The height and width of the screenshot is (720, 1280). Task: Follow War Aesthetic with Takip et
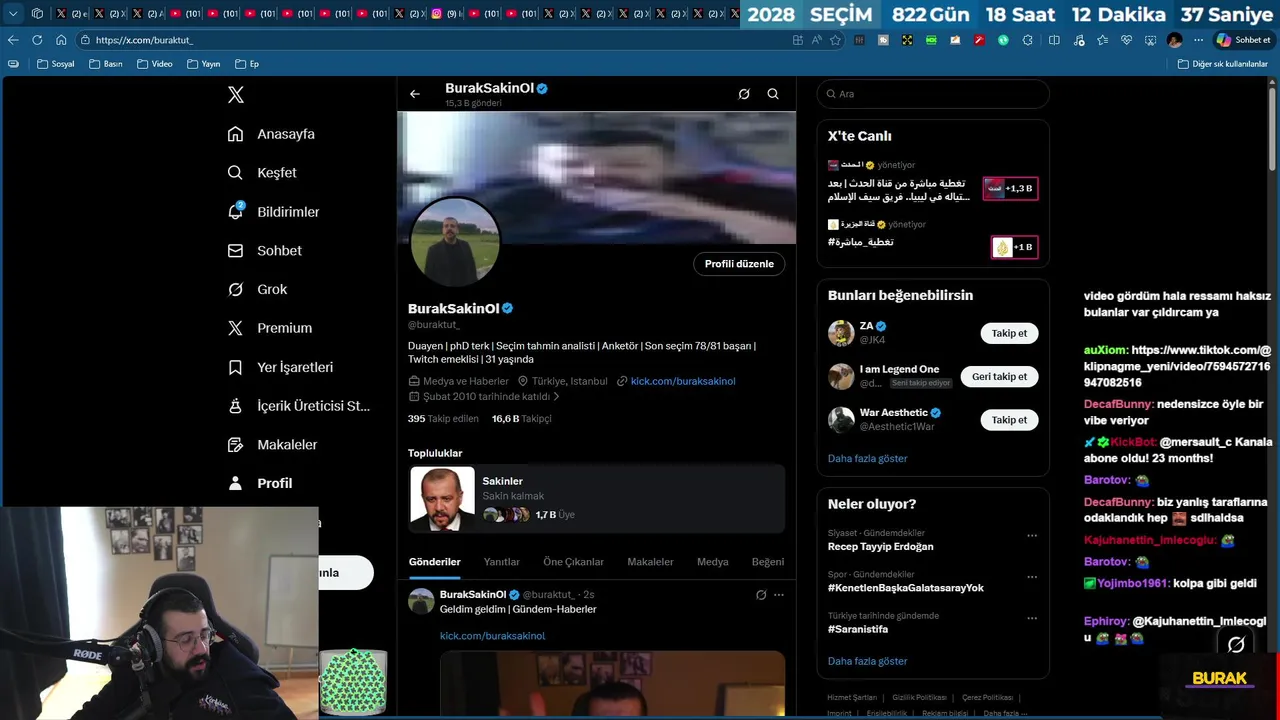coord(1009,420)
